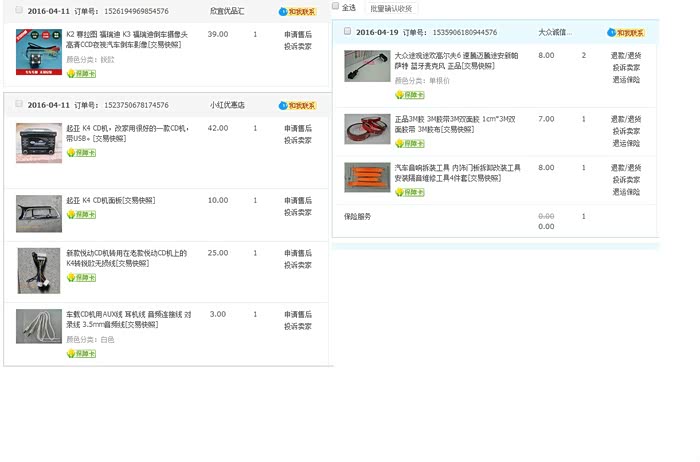The width and height of the screenshot is (700, 462).
Task: Open the orange removal tools product thumbnail
Action: (x=367, y=177)
